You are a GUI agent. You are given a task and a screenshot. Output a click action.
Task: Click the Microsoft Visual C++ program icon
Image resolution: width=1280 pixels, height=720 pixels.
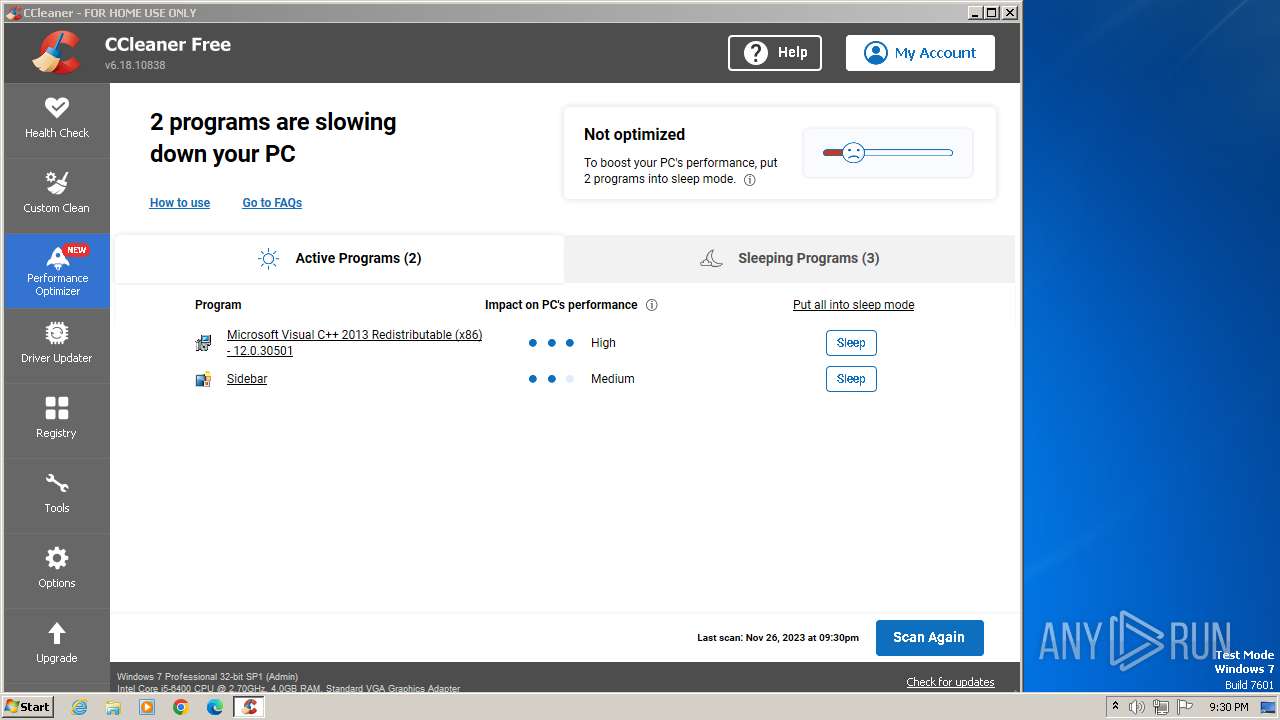point(203,343)
